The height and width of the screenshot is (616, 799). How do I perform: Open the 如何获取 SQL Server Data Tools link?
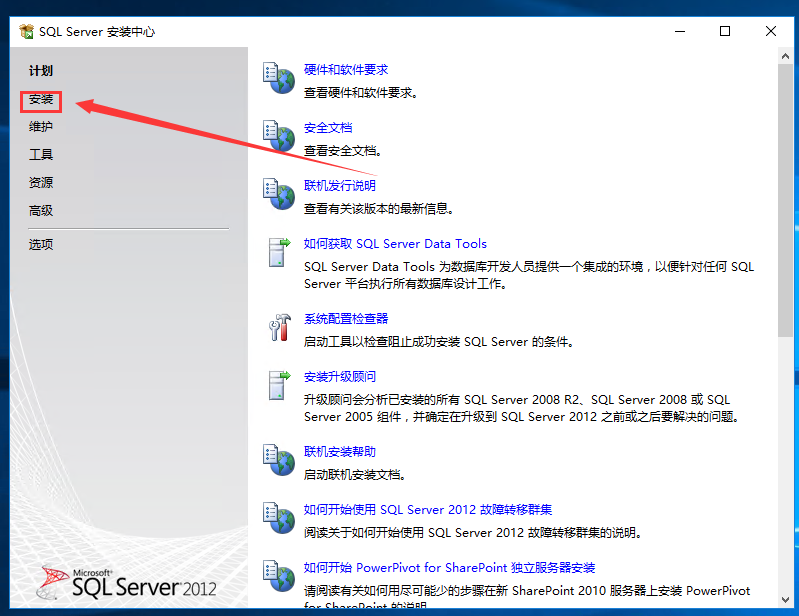coord(395,244)
